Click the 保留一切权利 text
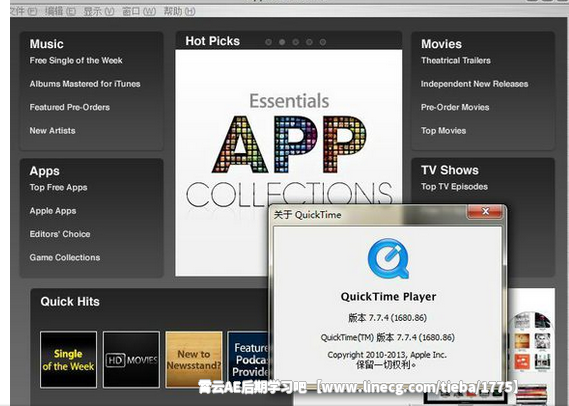This screenshot has width=569, height=406. click(x=386, y=365)
